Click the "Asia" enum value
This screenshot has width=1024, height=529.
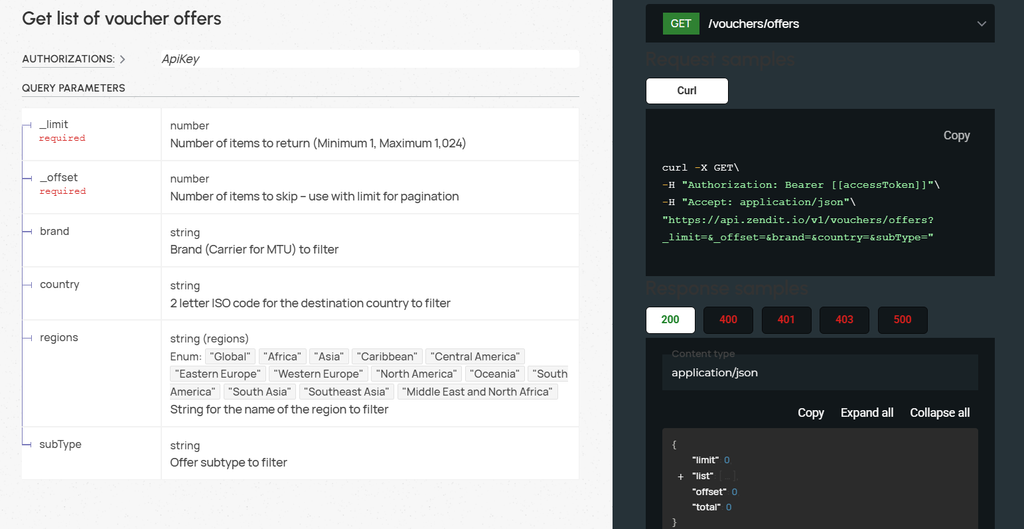click(x=329, y=357)
